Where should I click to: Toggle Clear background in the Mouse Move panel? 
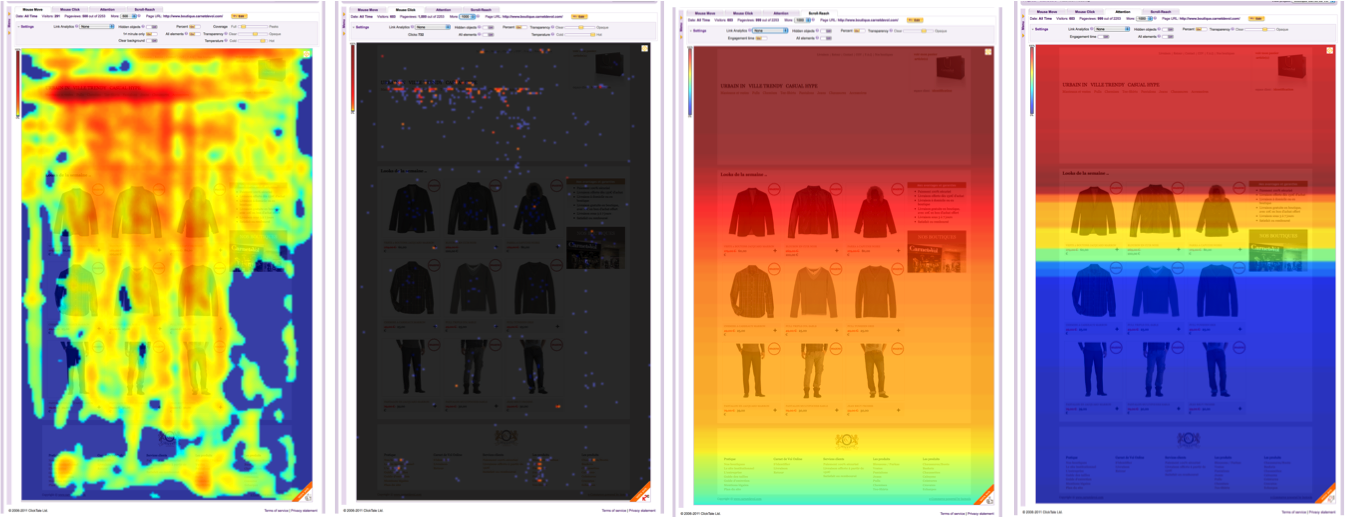pos(152,40)
